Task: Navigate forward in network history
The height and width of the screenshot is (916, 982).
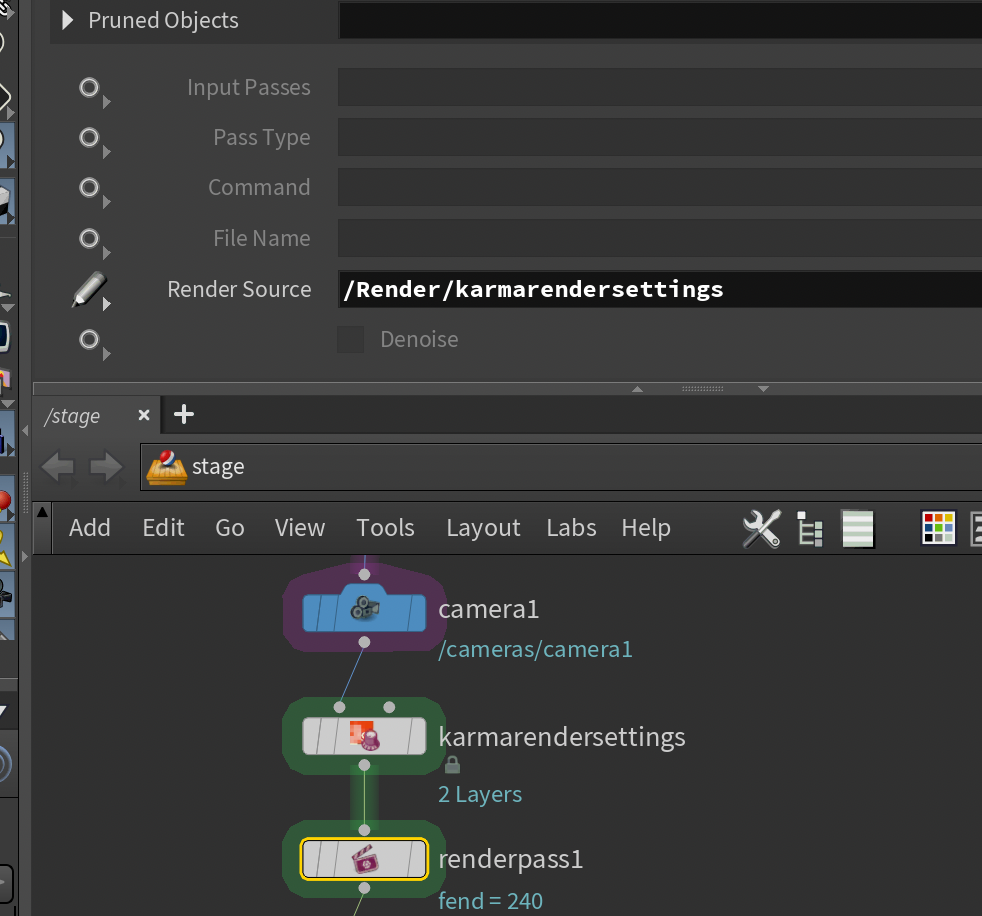Action: [x=106, y=467]
